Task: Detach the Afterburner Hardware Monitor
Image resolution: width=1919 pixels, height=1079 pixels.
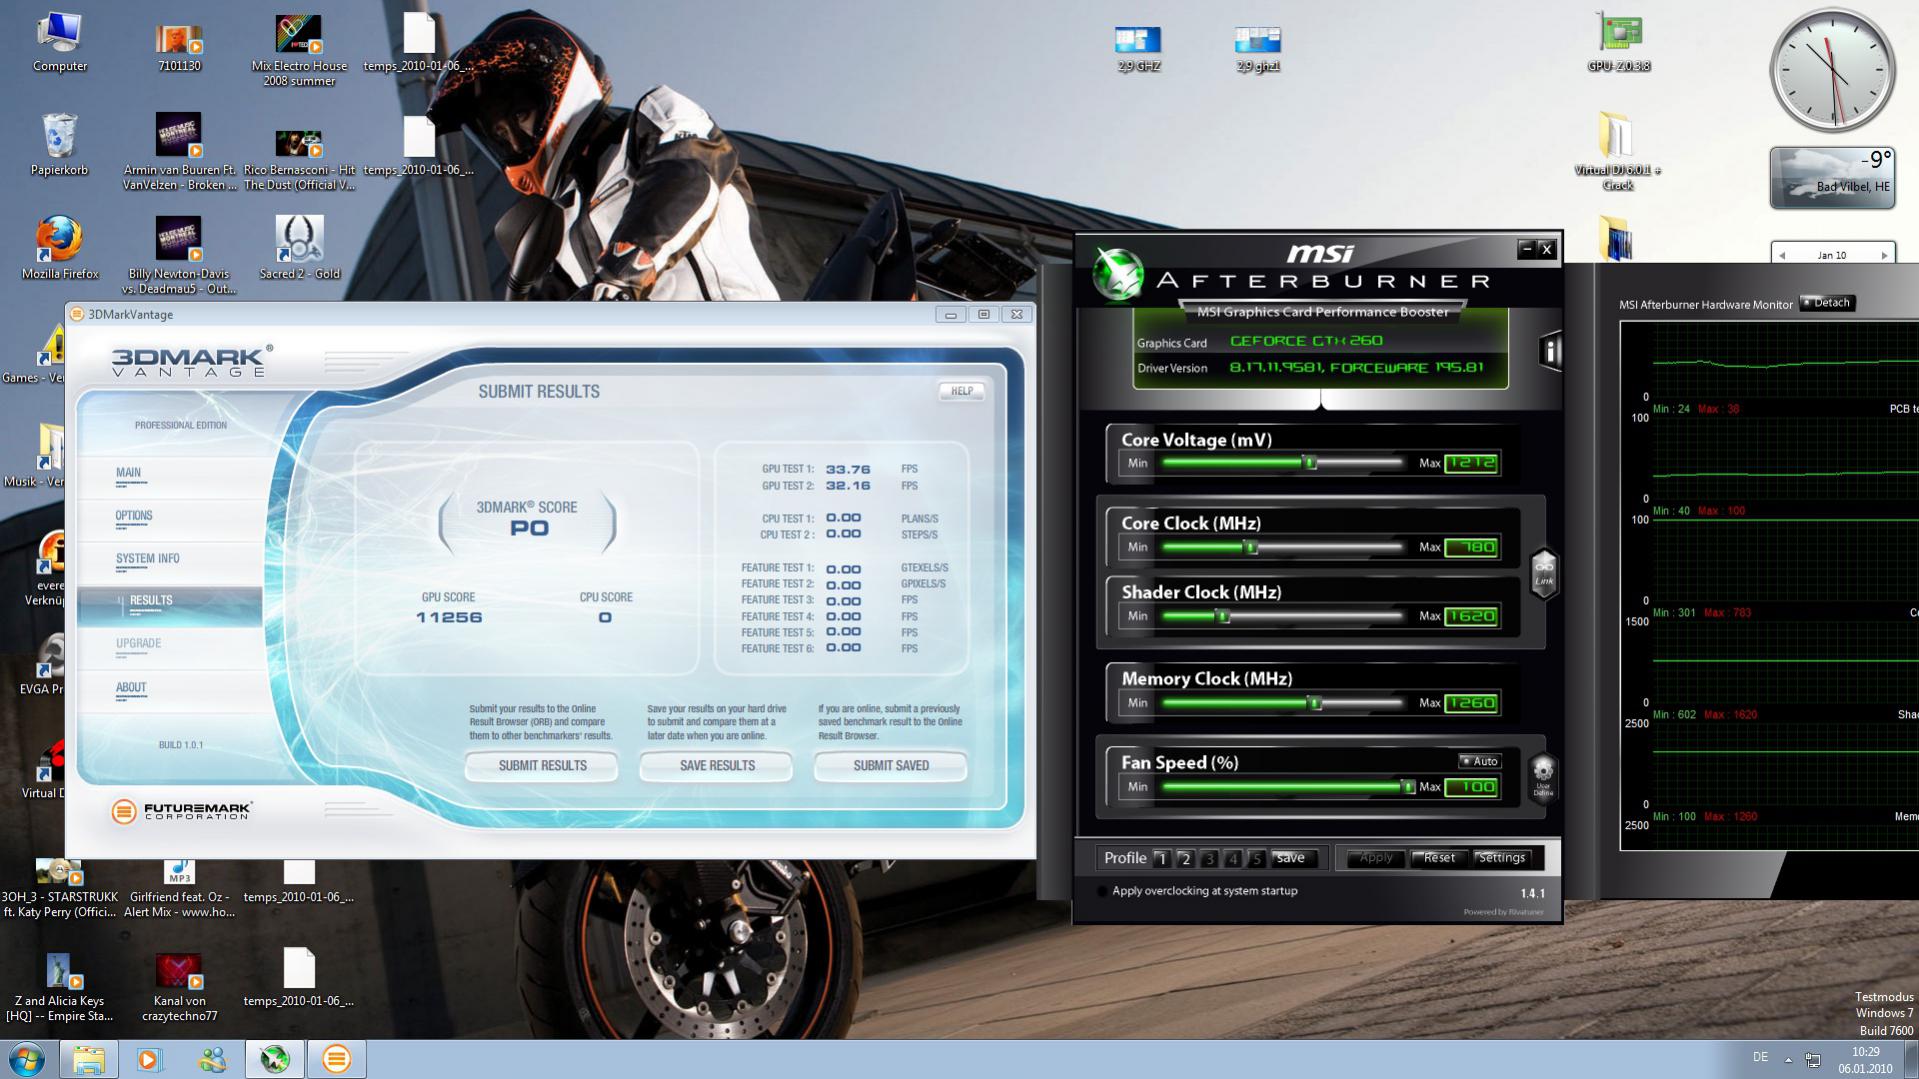Action: (1828, 303)
